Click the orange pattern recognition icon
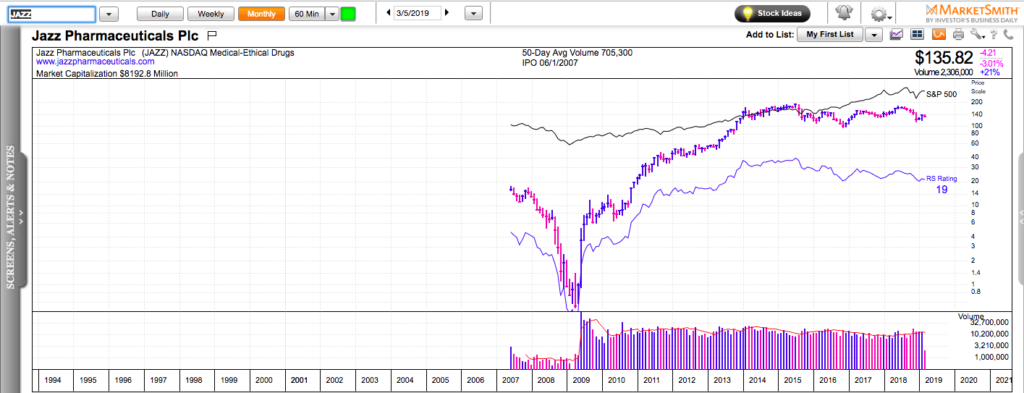 click(x=938, y=34)
